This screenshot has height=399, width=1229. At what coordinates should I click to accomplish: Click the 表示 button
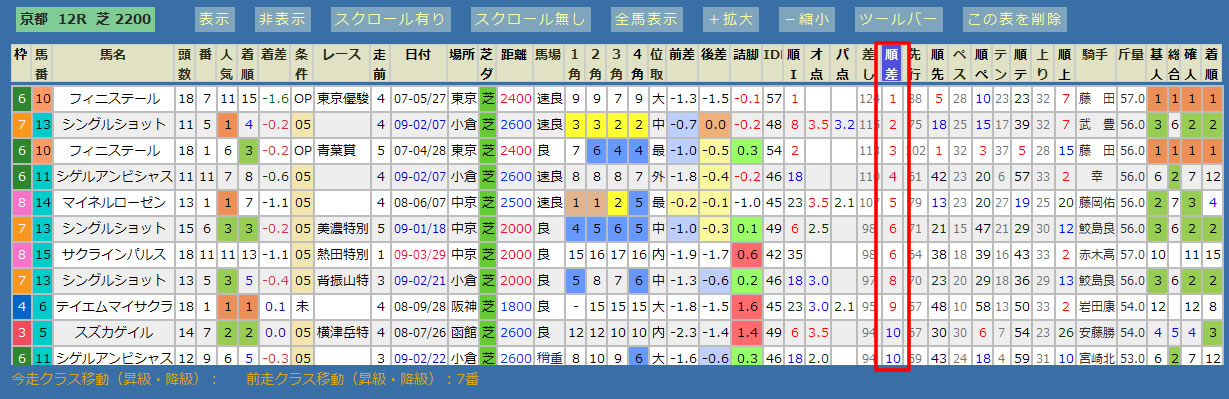pyautogui.click(x=214, y=19)
